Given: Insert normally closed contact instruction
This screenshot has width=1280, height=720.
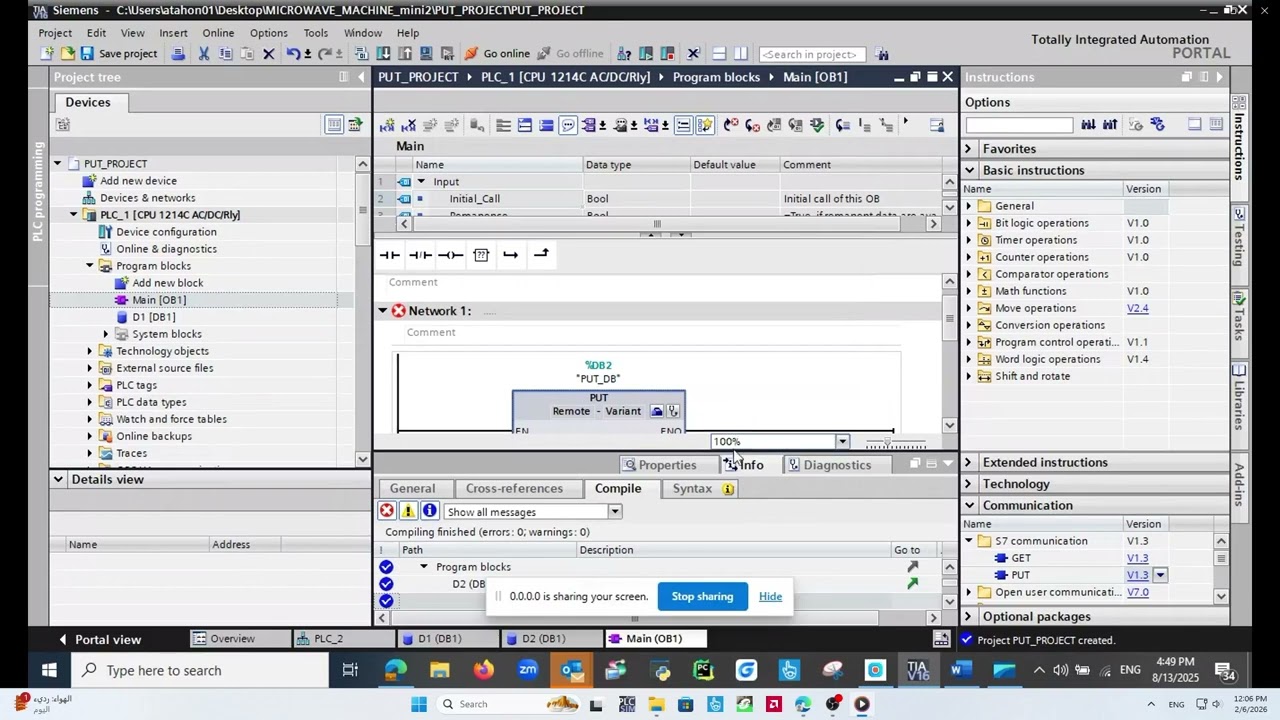Looking at the screenshot, I should (420, 255).
